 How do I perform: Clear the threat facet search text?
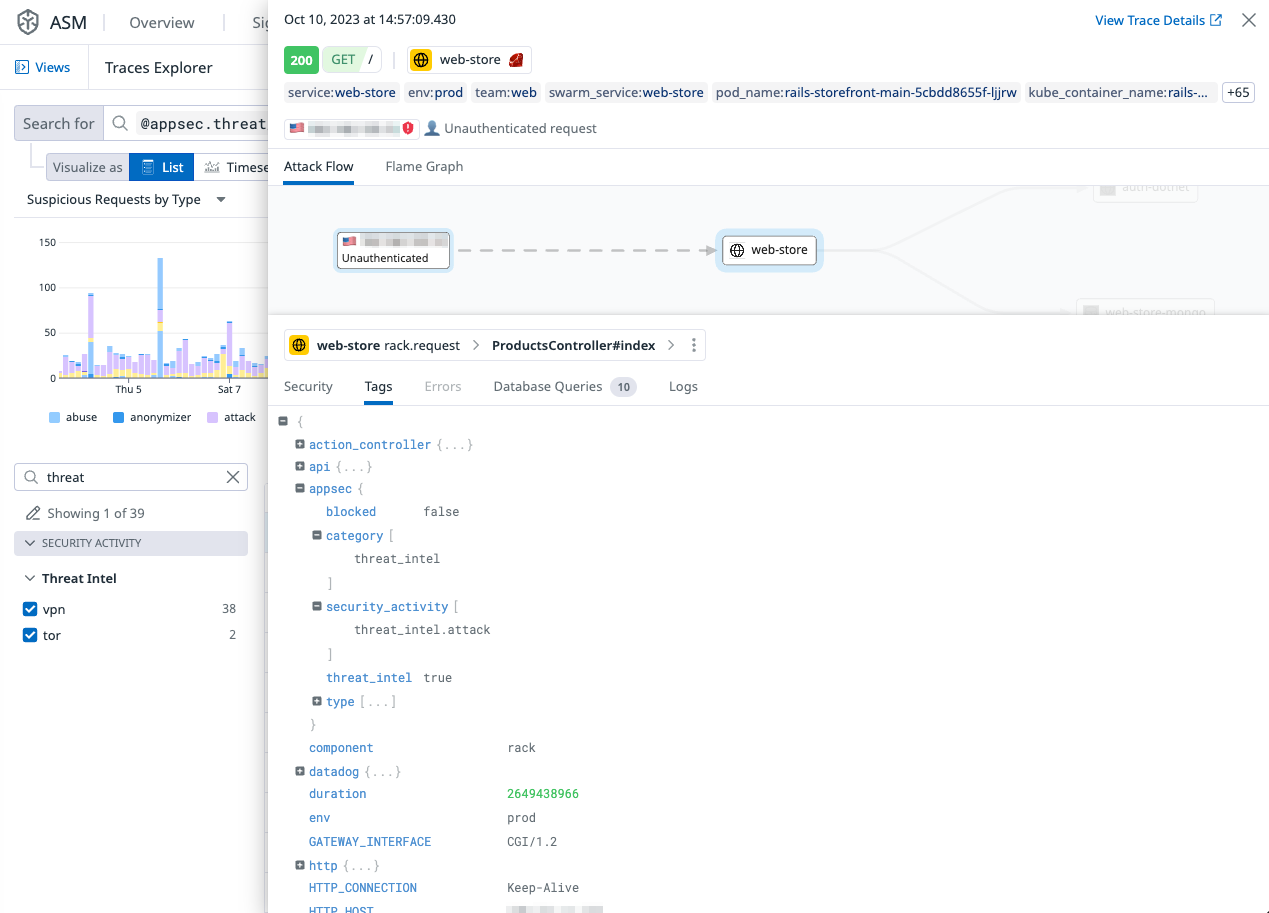point(233,477)
